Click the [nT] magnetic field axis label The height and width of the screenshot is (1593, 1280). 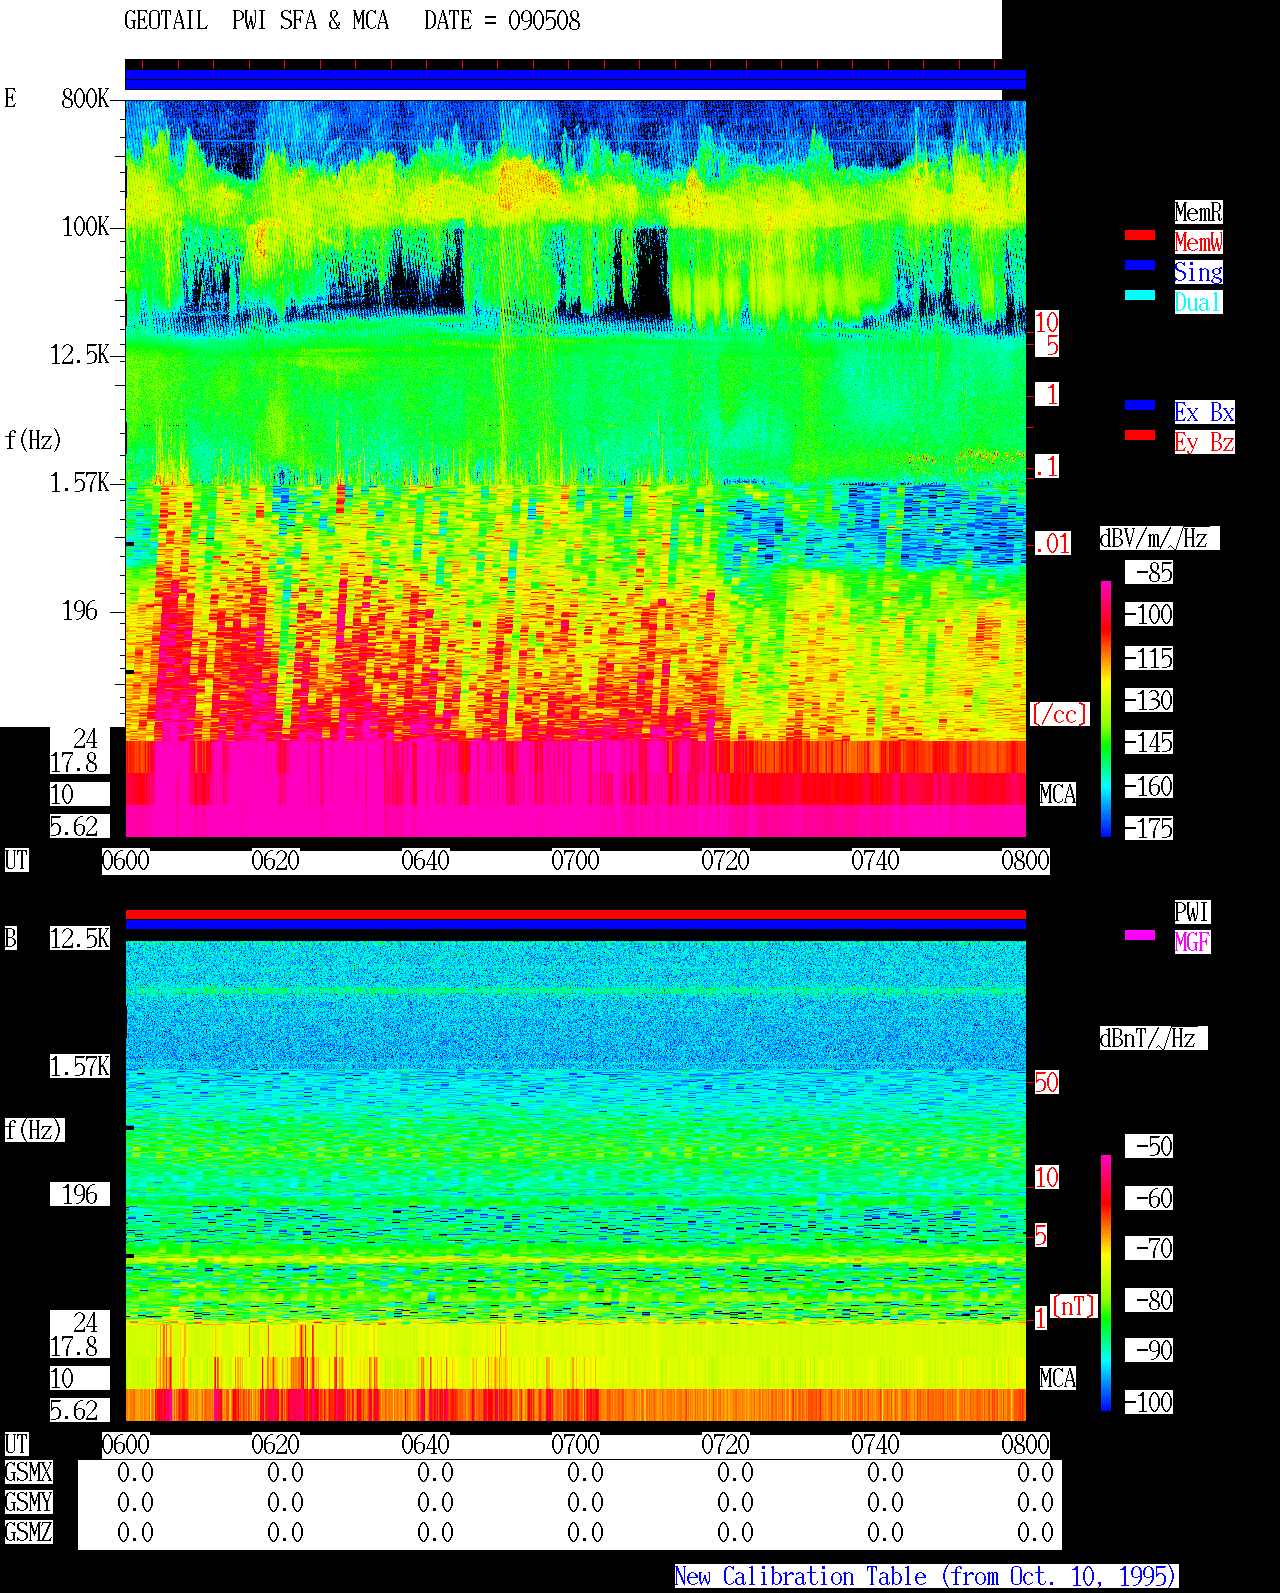[x=1074, y=1306]
